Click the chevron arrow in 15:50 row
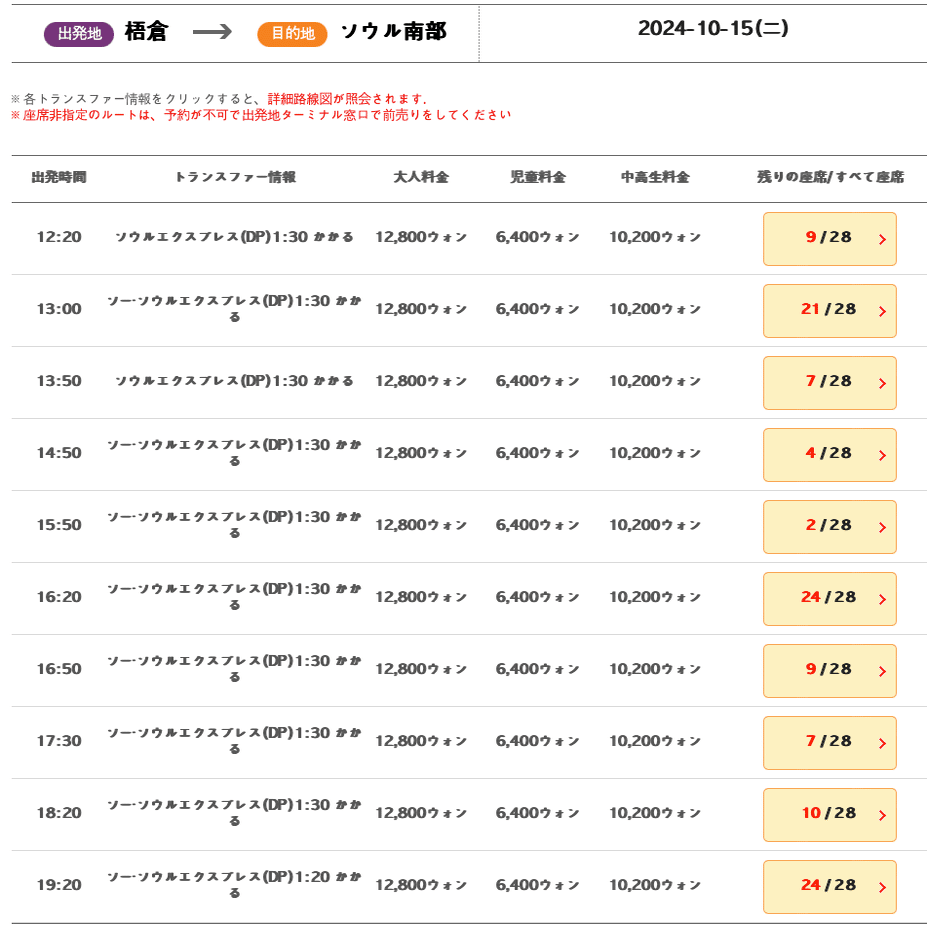 (x=882, y=527)
